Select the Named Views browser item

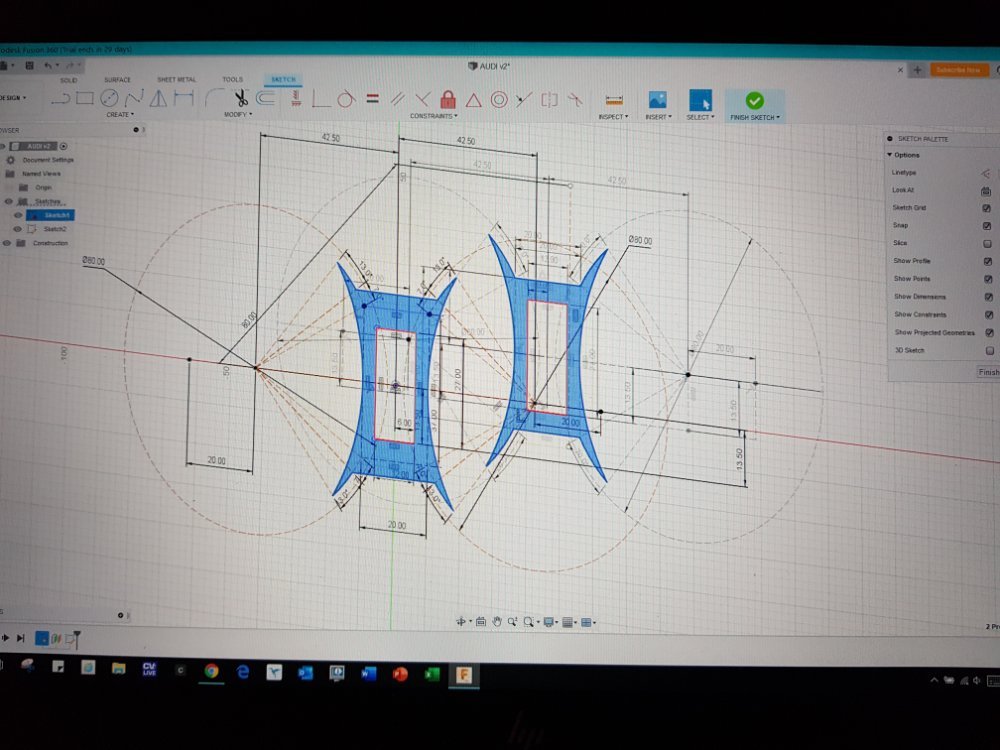41,173
